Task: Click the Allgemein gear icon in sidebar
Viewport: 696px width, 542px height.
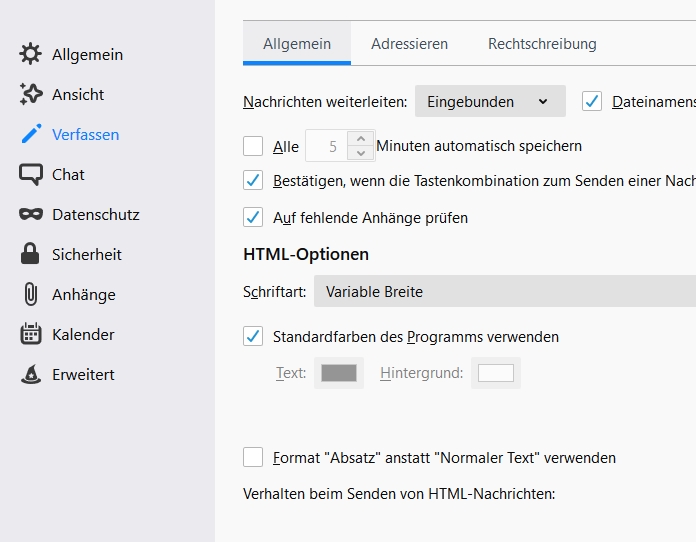Action: click(x=31, y=54)
